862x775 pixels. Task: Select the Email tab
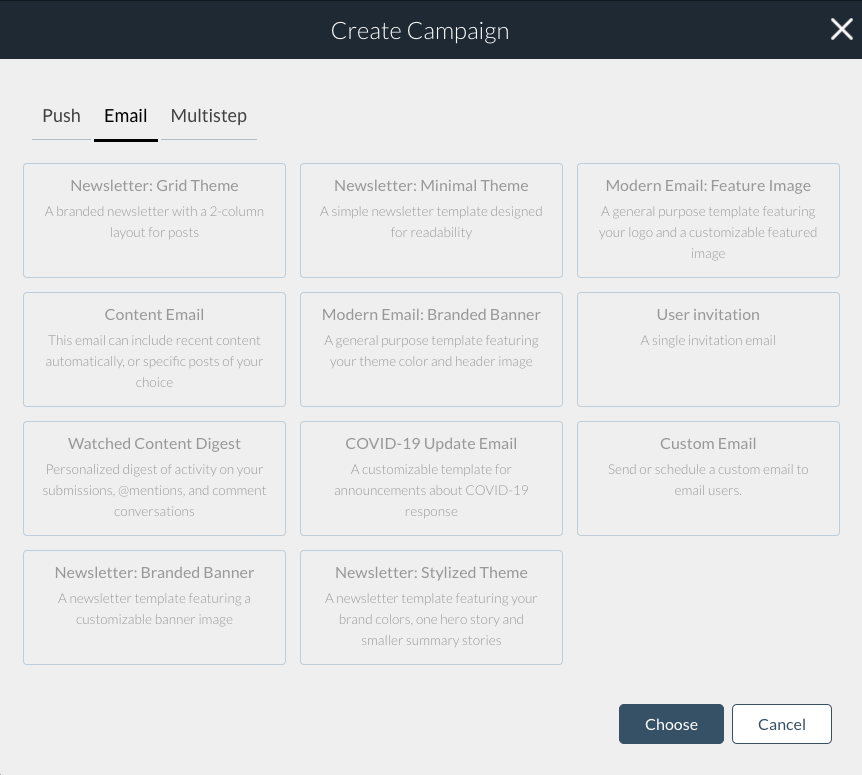coord(126,116)
